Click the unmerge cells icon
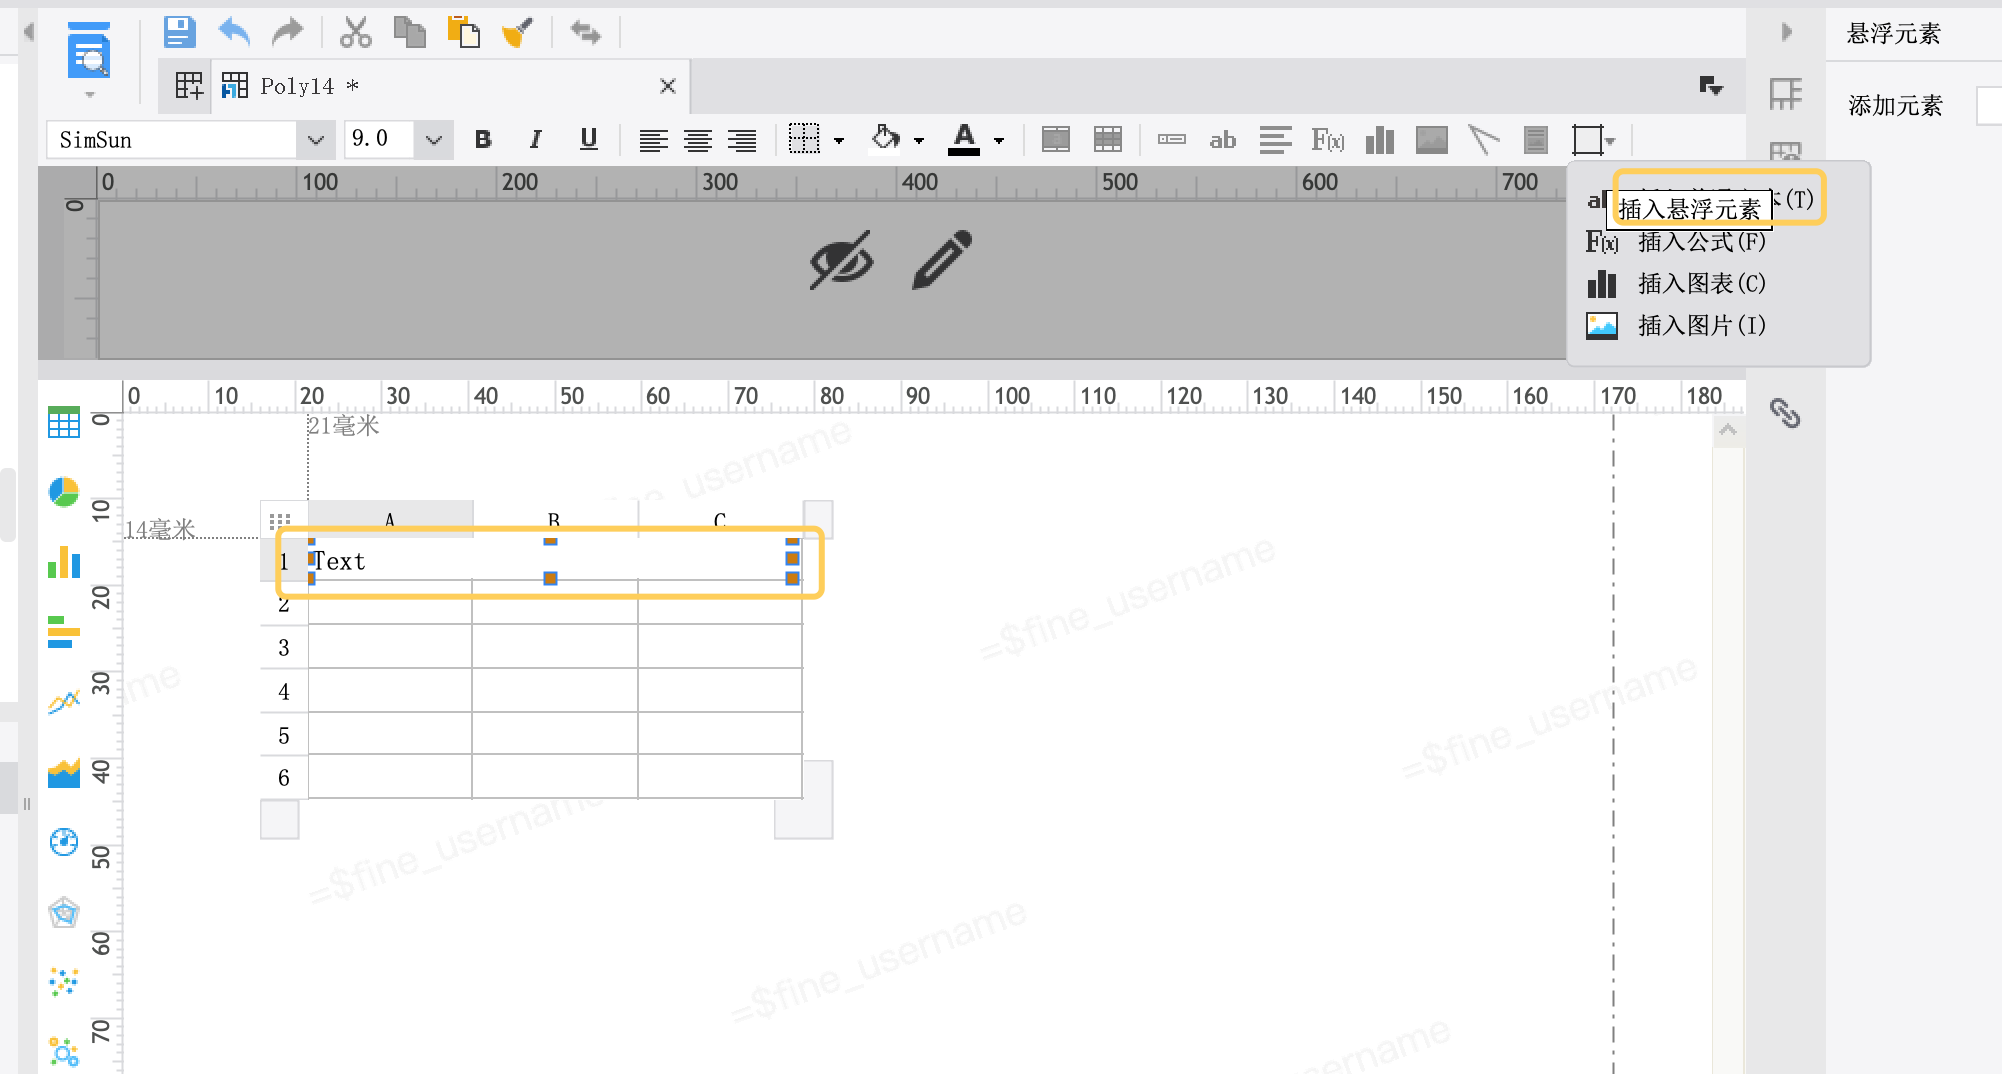 pyautogui.click(x=1108, y=139)
